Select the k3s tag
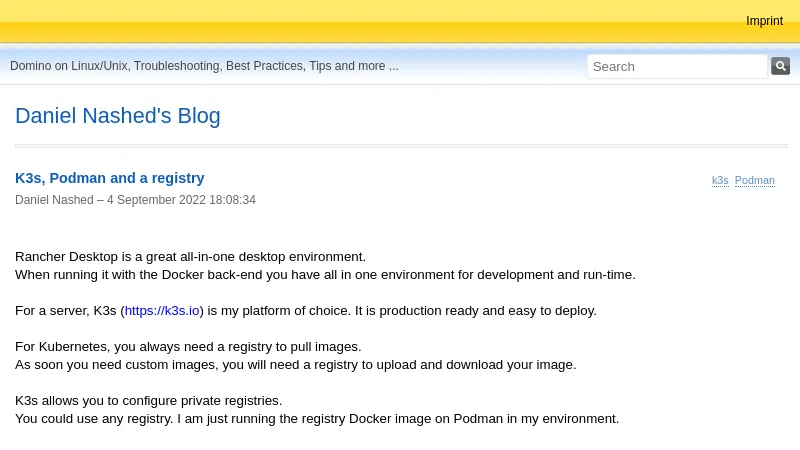The image size is (800, 450). [720, 181]
